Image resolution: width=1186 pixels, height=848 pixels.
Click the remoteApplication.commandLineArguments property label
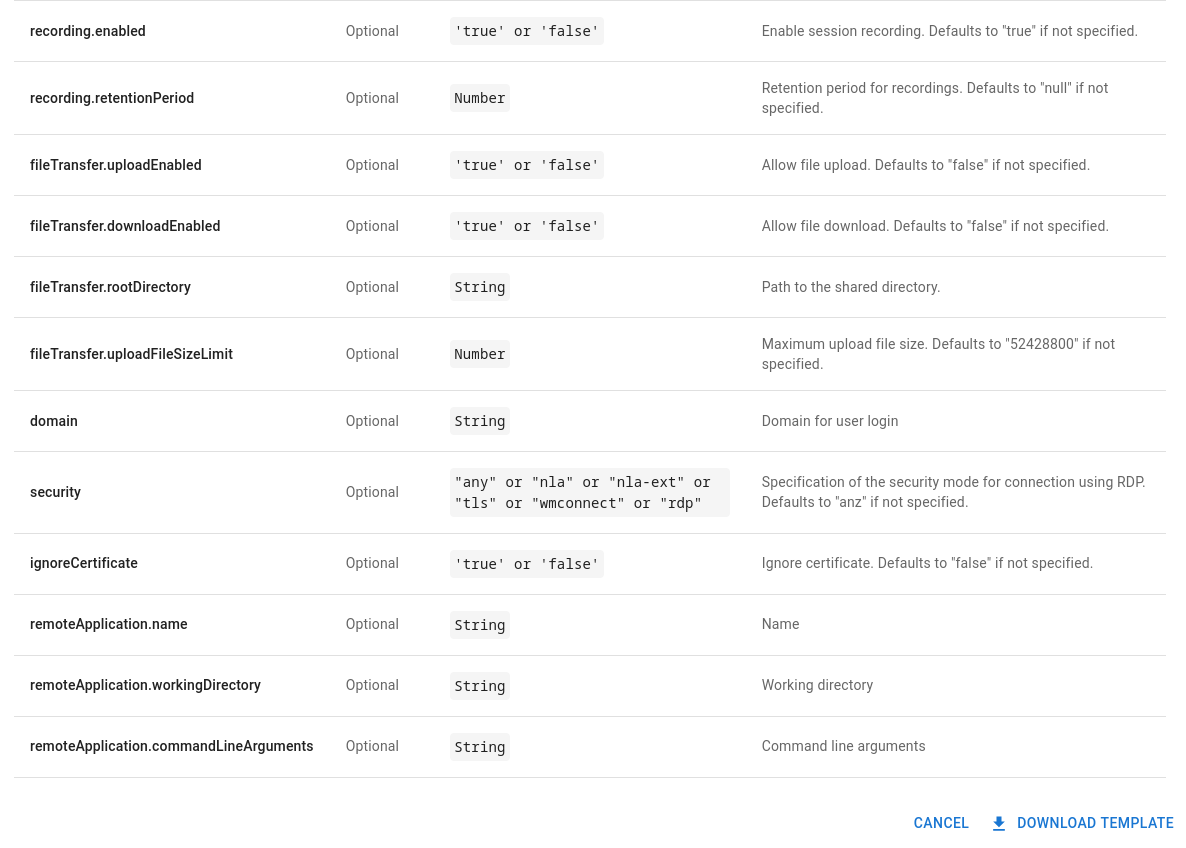[x=171, y=746]
